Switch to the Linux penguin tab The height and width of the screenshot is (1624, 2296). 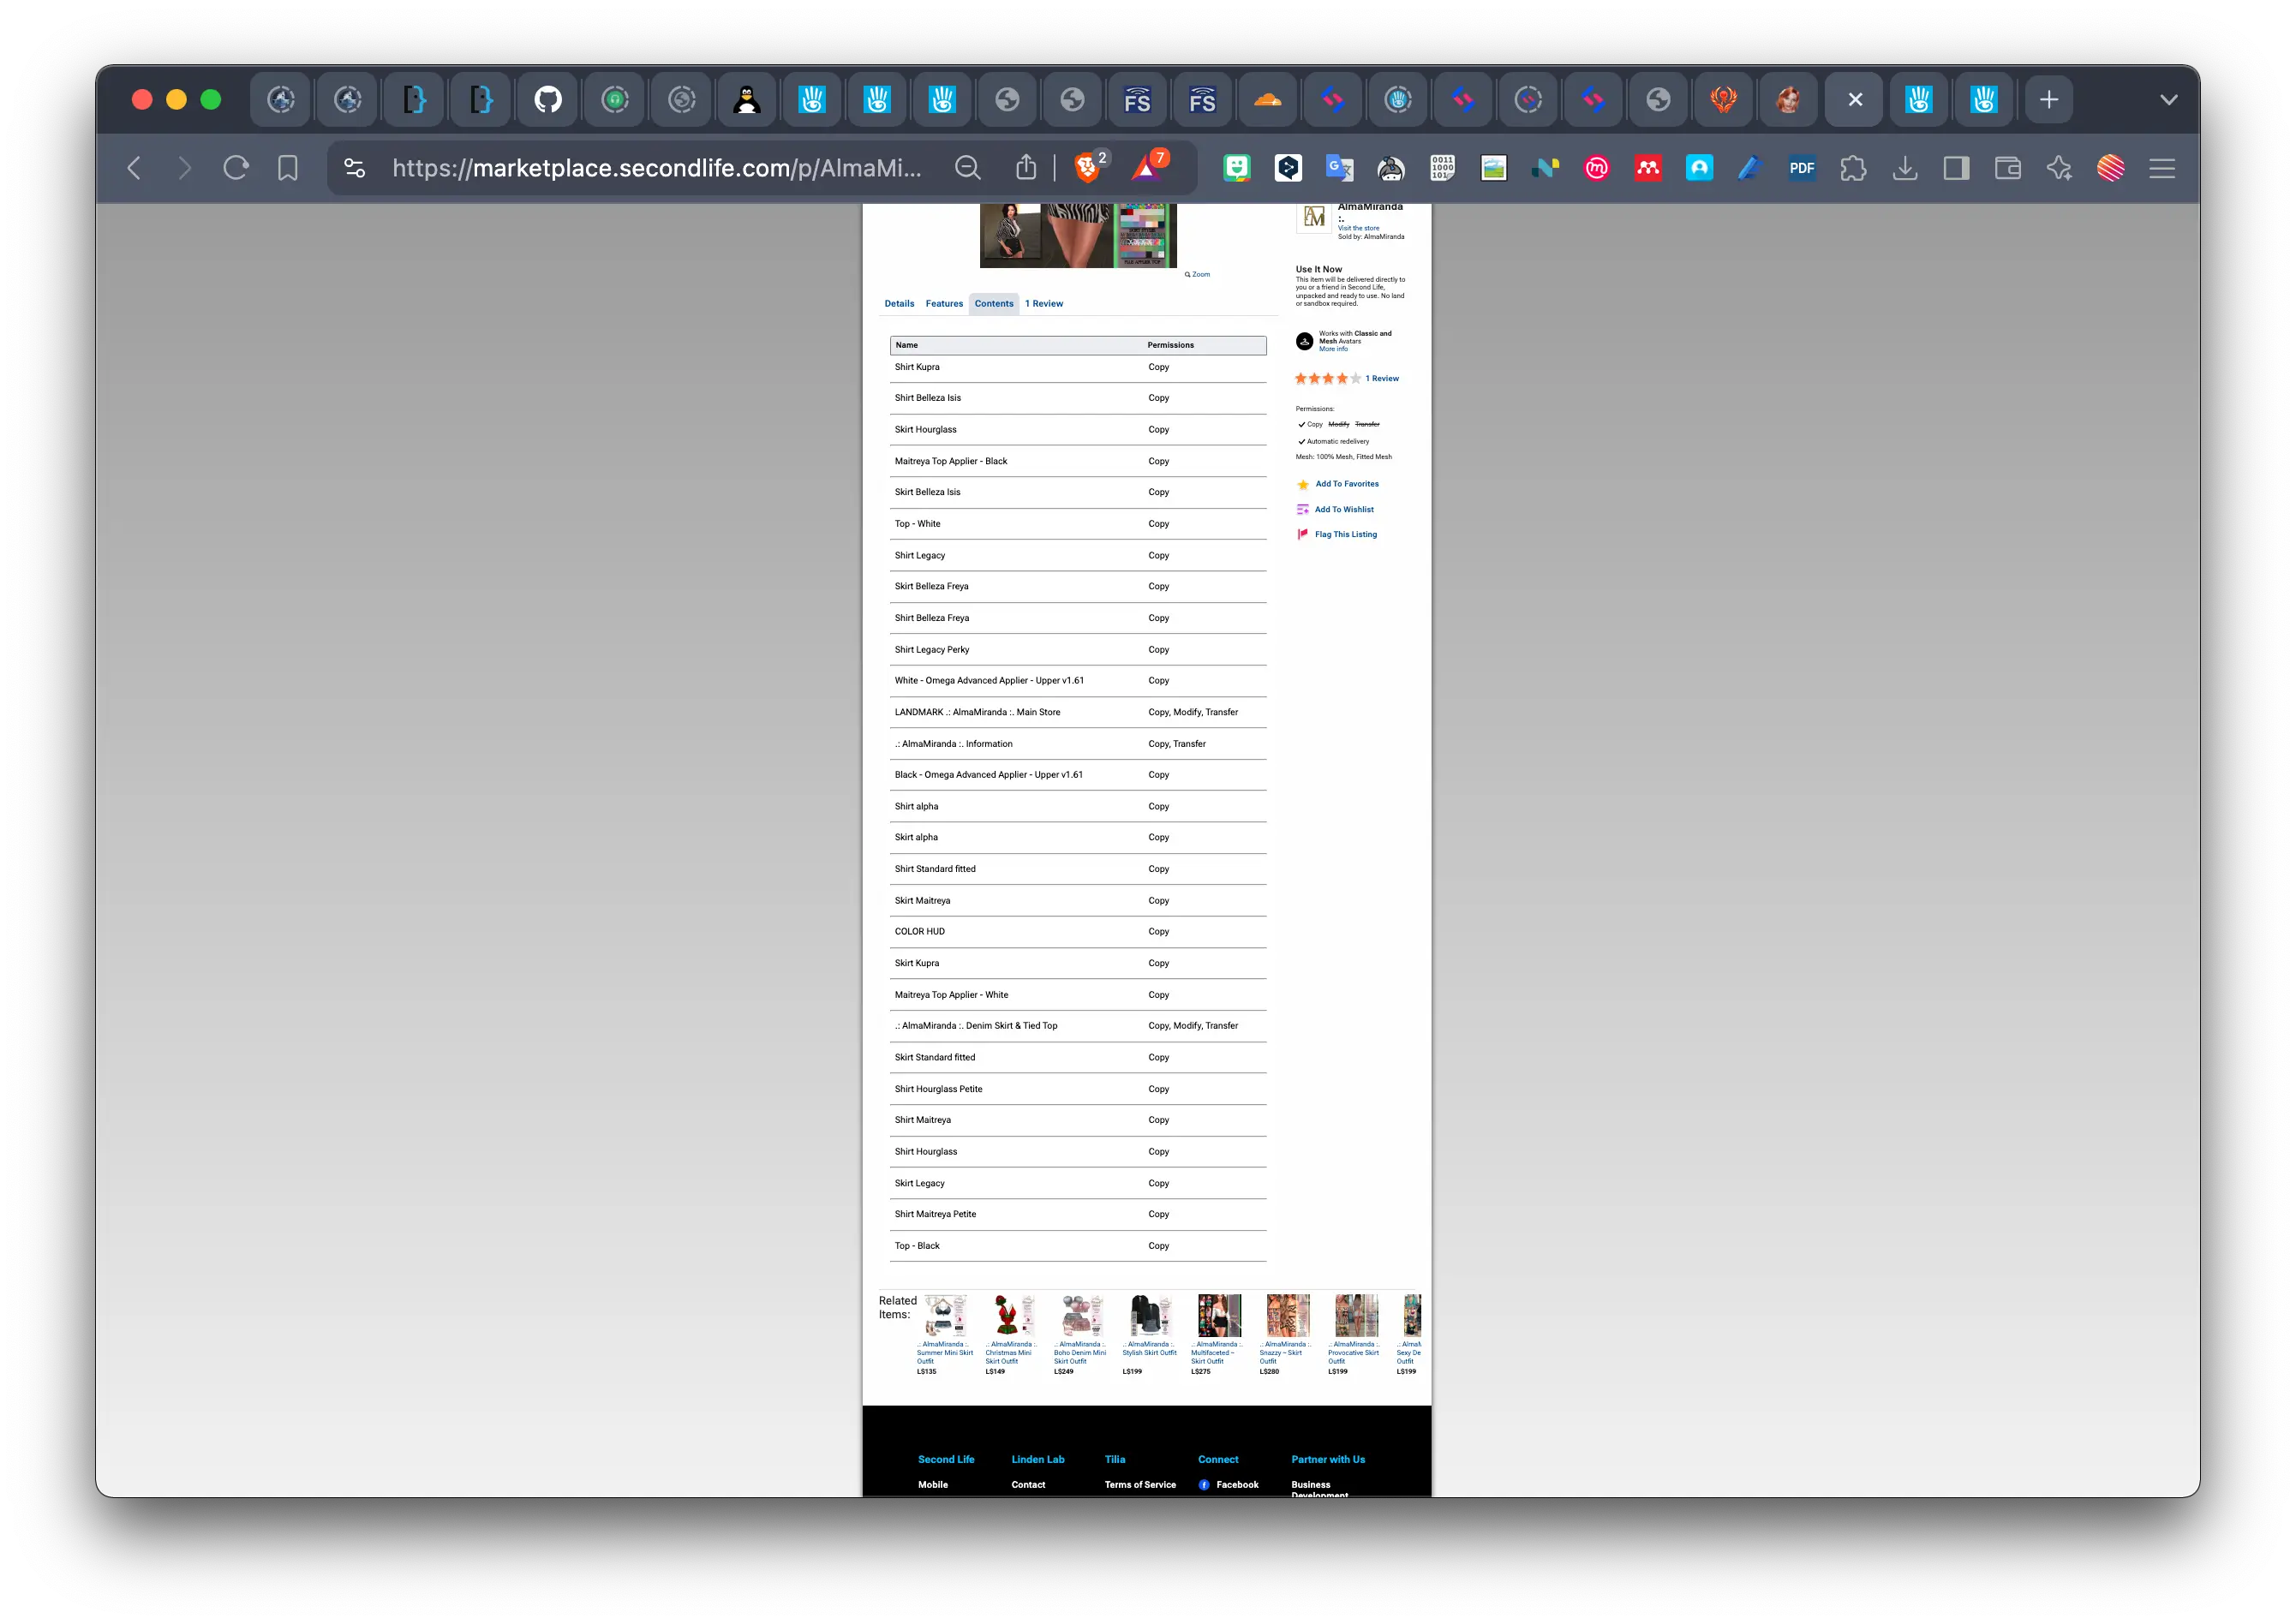click(x=747, y=99)
